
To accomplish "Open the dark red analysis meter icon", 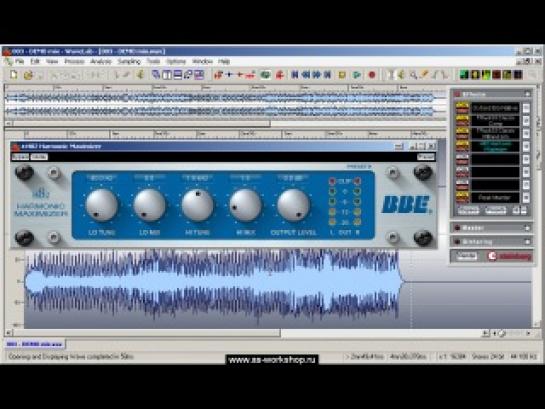I will pos(496,74).
